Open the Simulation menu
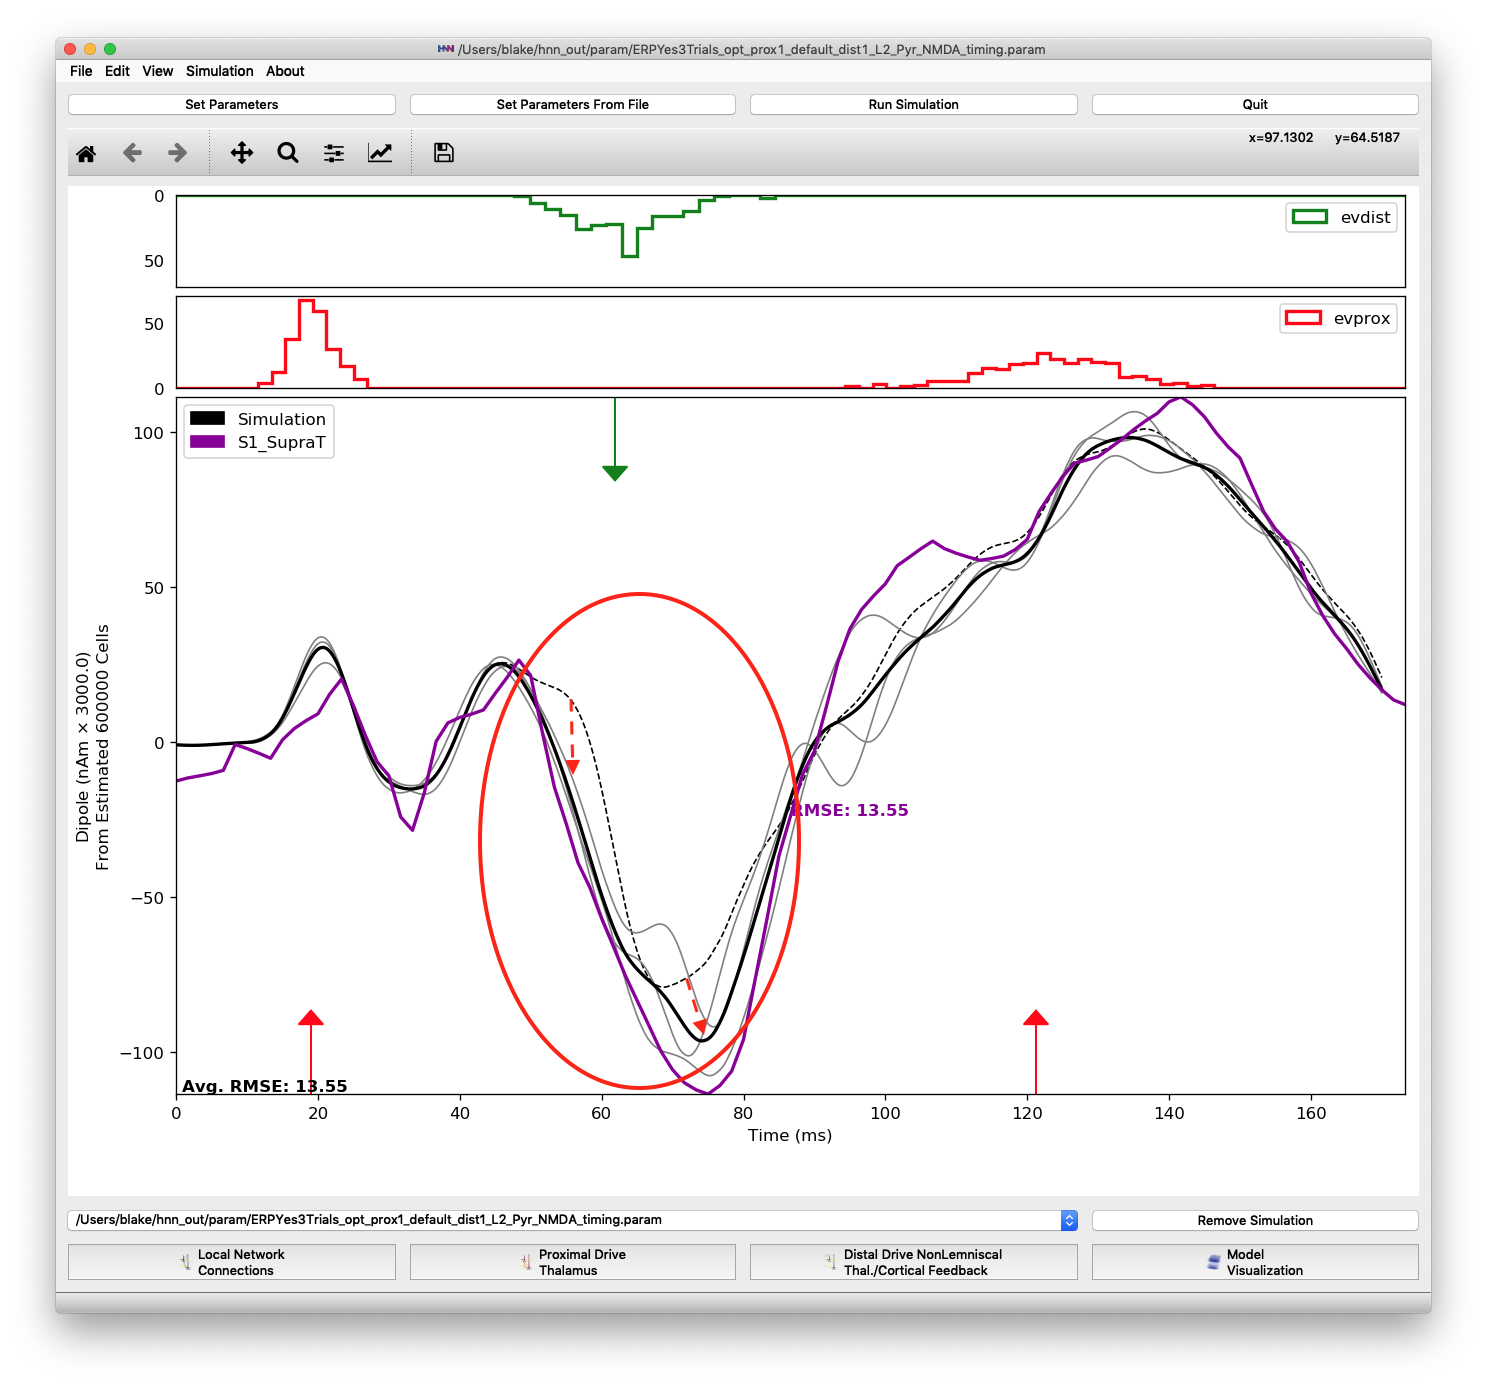Screen dimensions: 1487x1387 click(219, 71)
